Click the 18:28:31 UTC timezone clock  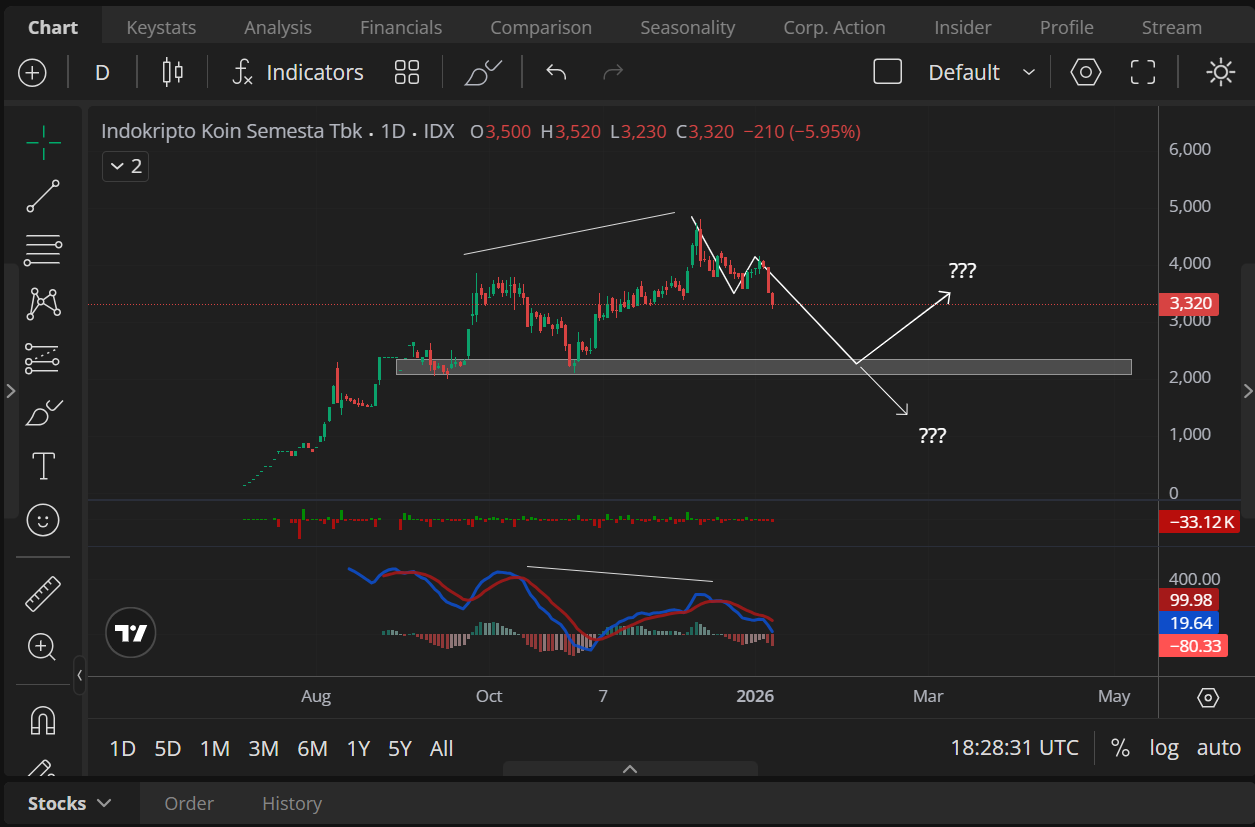pyautogui.click(x=1014, y=748)
